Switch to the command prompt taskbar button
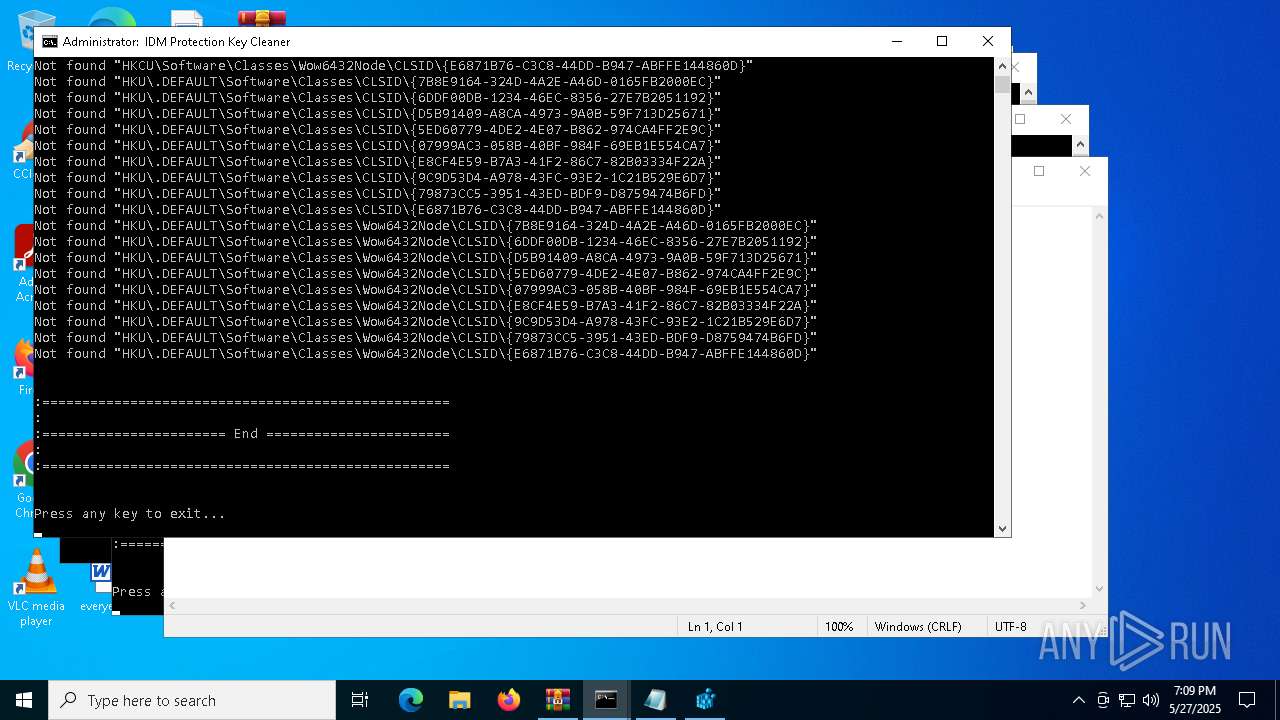Screen dimensions: 1280x720 [x=606, y=700]
